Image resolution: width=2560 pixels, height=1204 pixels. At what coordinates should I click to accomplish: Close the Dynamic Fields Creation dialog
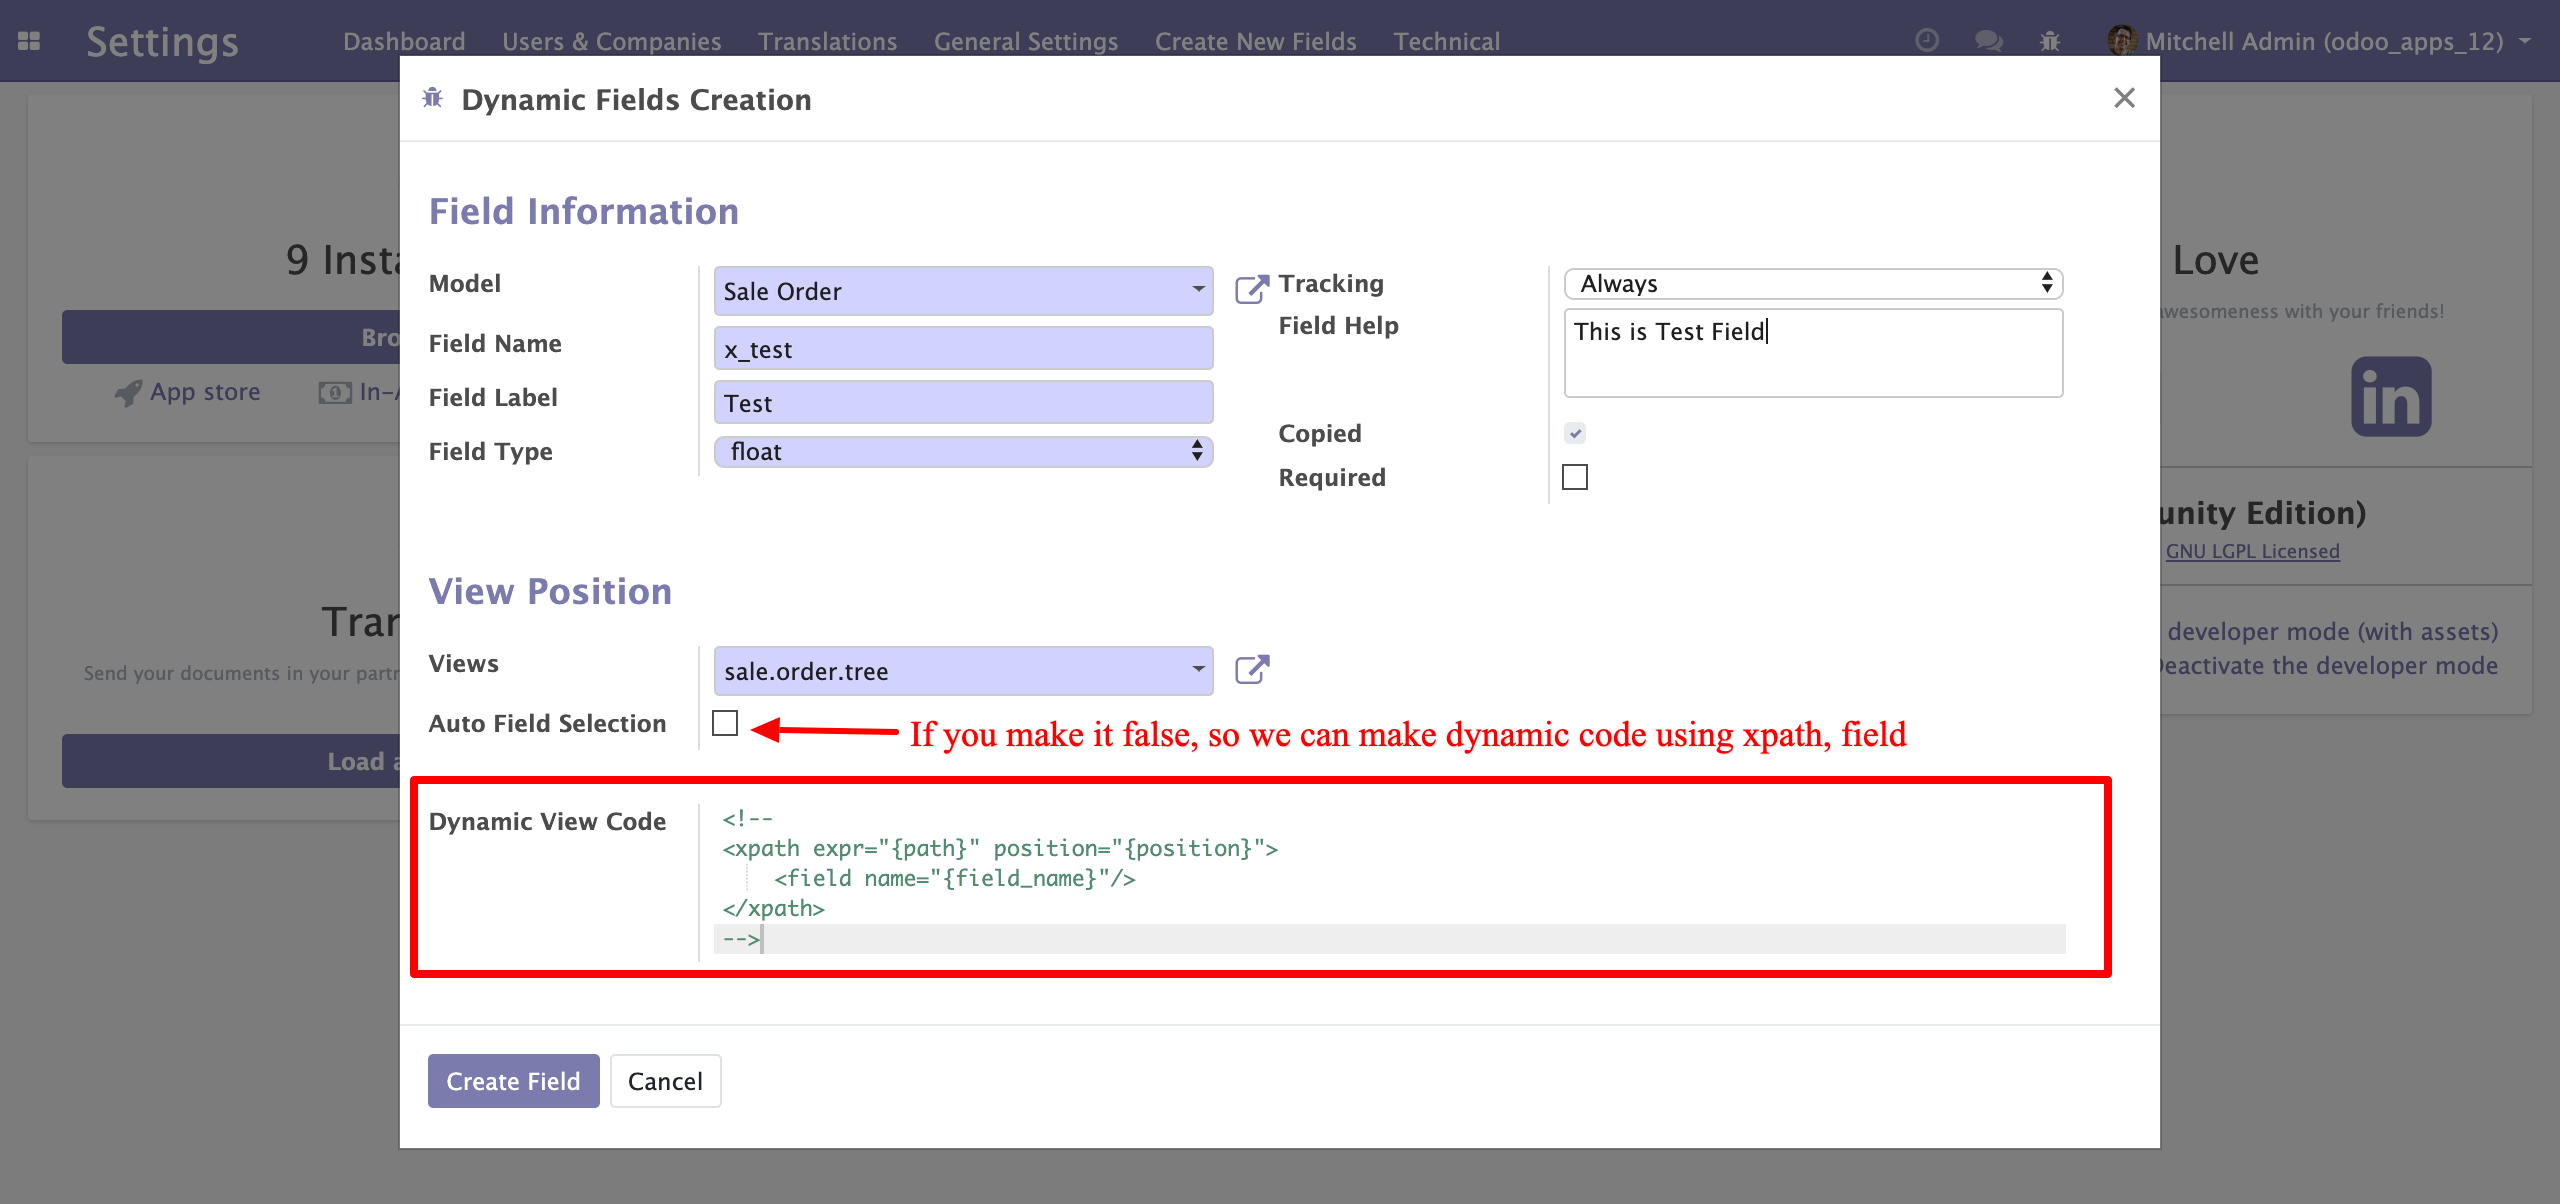(2124, 98)
